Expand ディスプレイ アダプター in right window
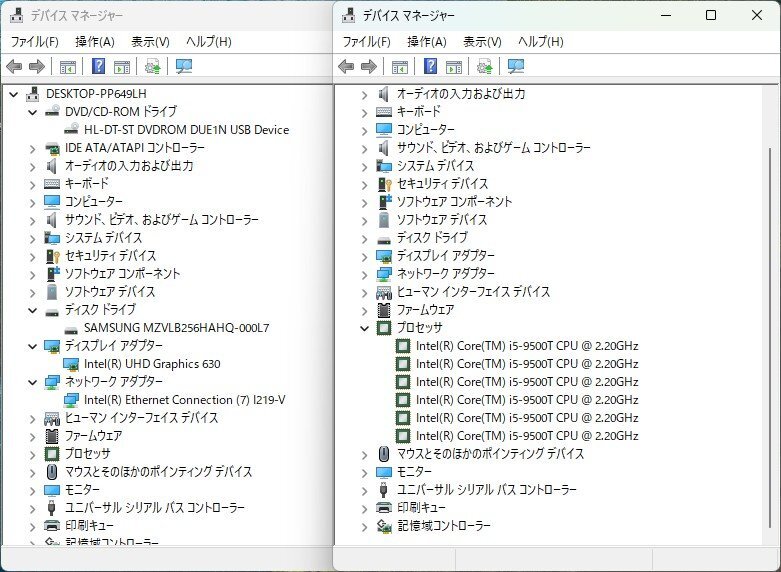 [365, 257]
